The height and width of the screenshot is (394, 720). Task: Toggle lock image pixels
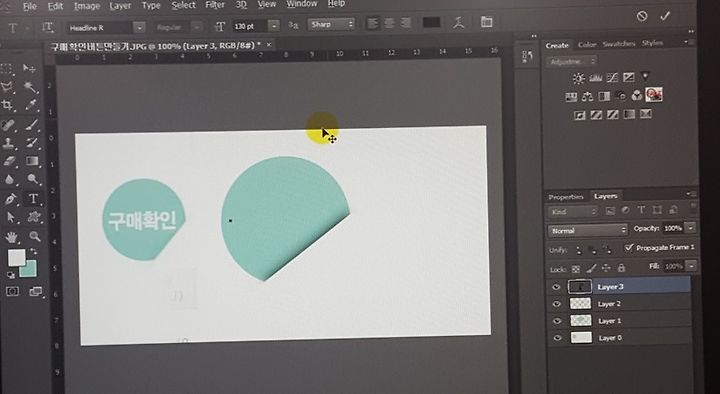click(591, 269)
